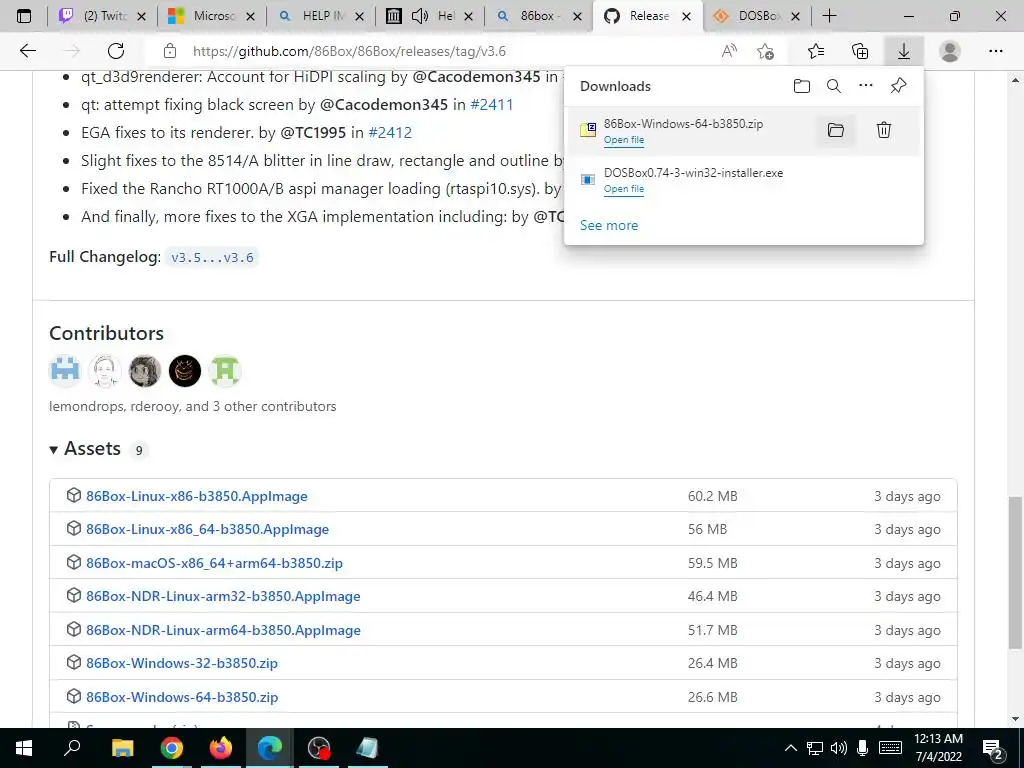Delete the 86Box-Windows-64 zip download
This screenshot has width=1024, height=768.
click(x=884, y=130)
